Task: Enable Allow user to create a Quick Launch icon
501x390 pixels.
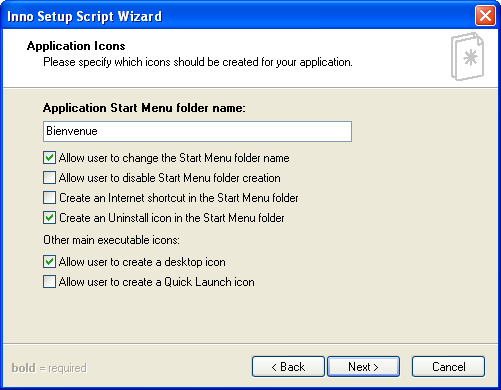Action: (x=49, y=282)
